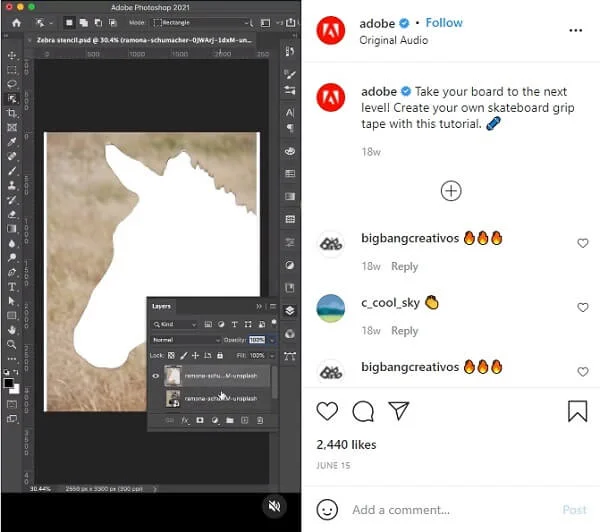Viewport: 600px width, 532px height.
Task: Reply to c_cool_sky's comment
Action: pyautogui.click(x=404, y=331)
